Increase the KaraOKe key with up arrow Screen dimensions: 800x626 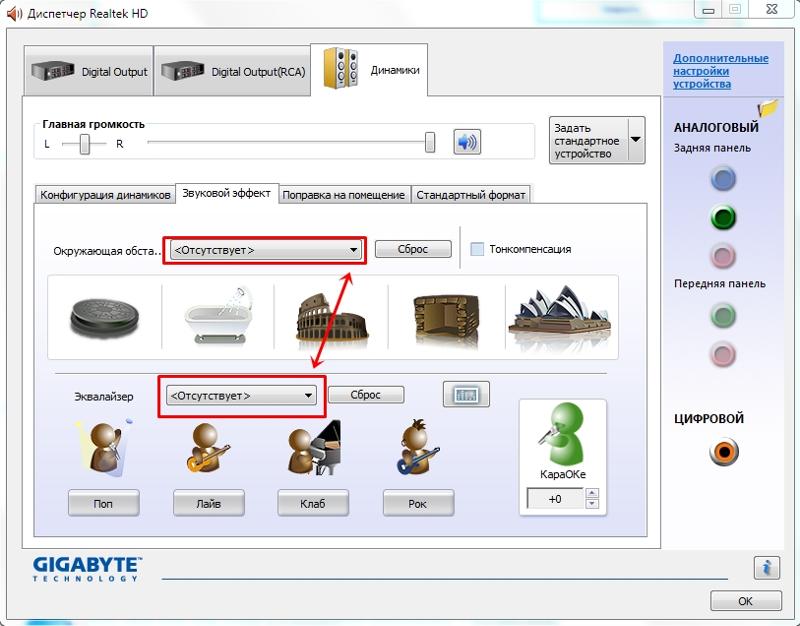pos(592,493)
